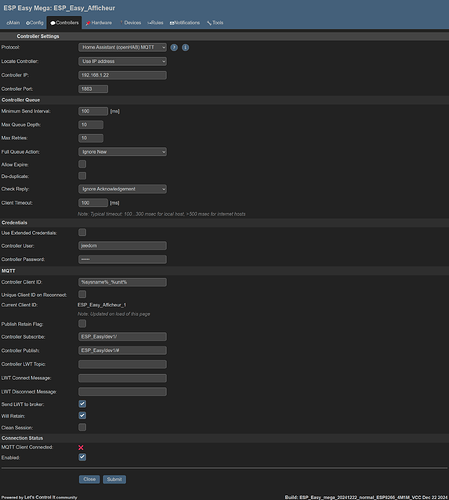Open the Hardware tab with pin icon
Image resolution: width=449 pixels, height=500 pixels.
(99, 23)
